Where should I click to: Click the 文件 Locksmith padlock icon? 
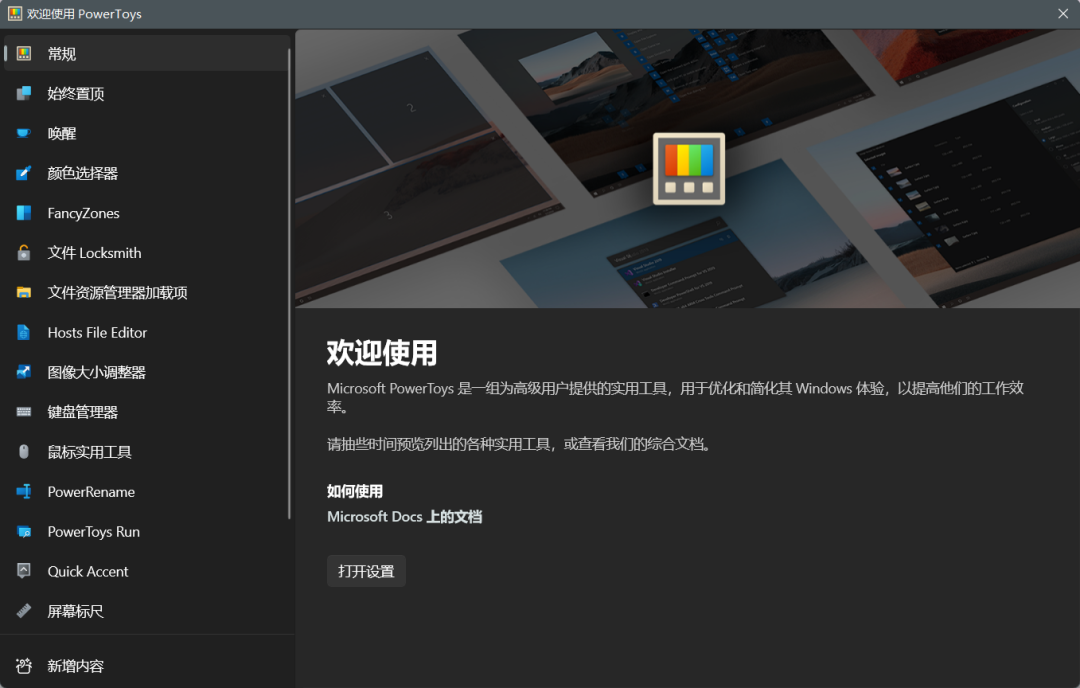[x=23, y=253]
